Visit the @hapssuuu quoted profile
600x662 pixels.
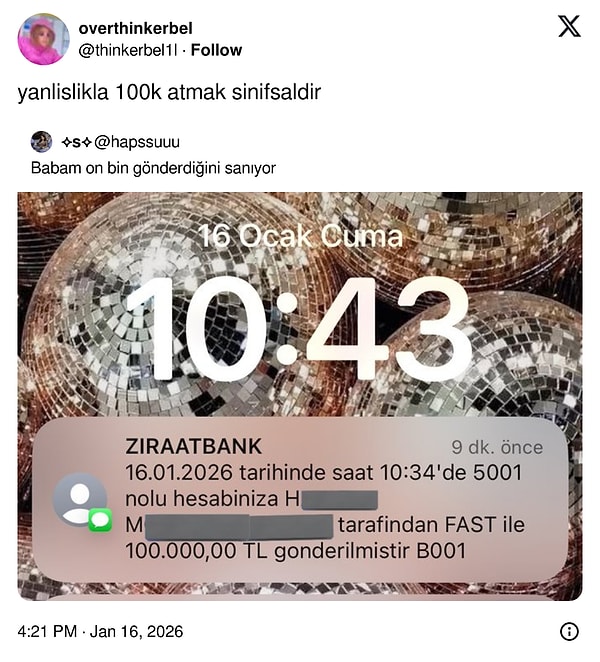point(137,142)
